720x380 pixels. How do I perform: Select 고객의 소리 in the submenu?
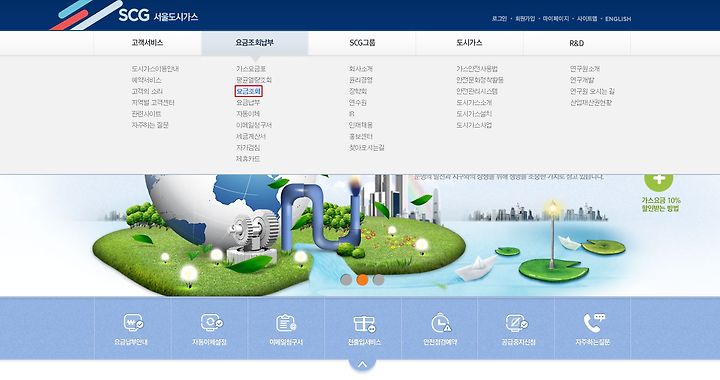click(147, 91)
